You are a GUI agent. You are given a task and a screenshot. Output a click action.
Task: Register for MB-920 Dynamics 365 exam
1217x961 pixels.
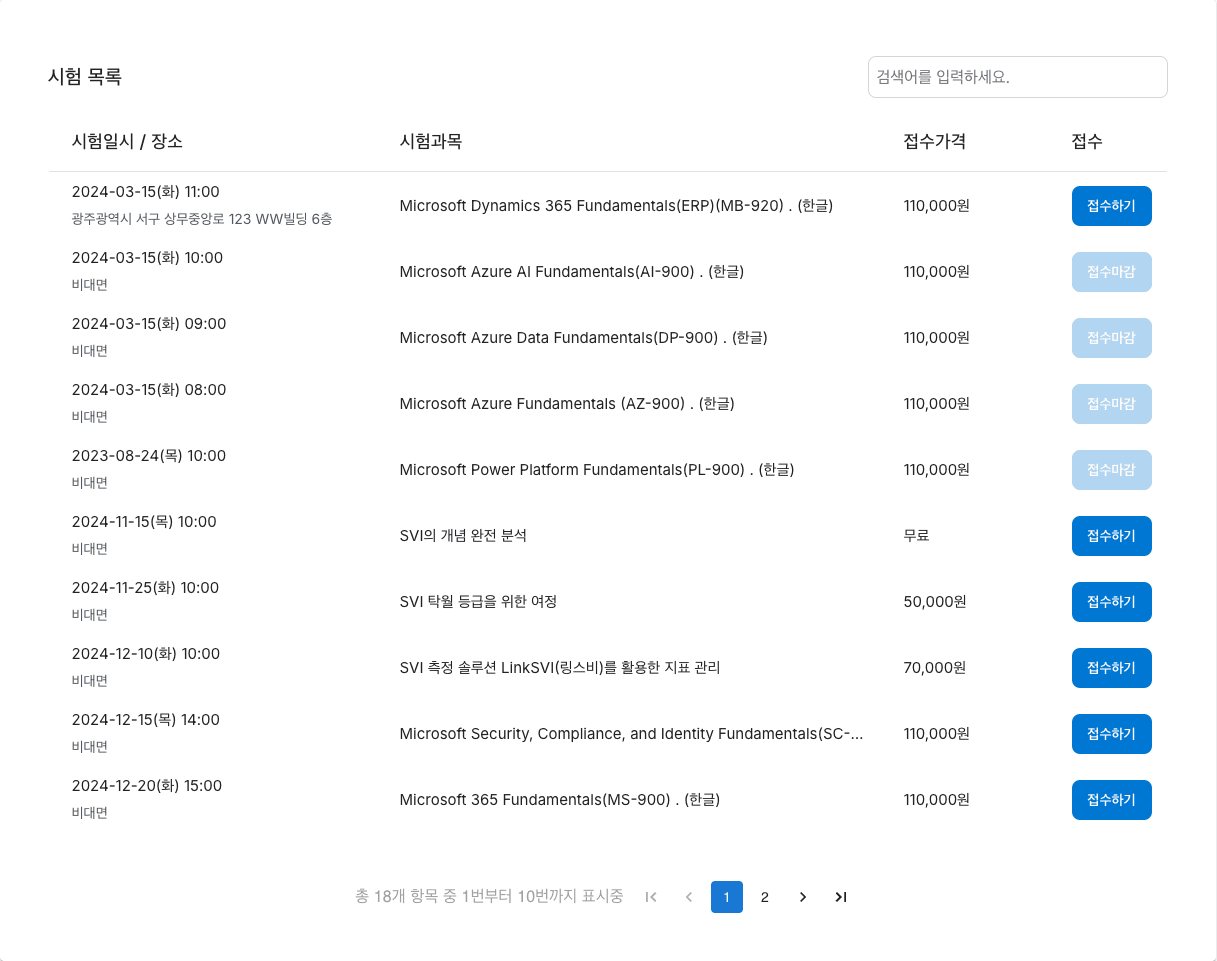point(1111,206)
